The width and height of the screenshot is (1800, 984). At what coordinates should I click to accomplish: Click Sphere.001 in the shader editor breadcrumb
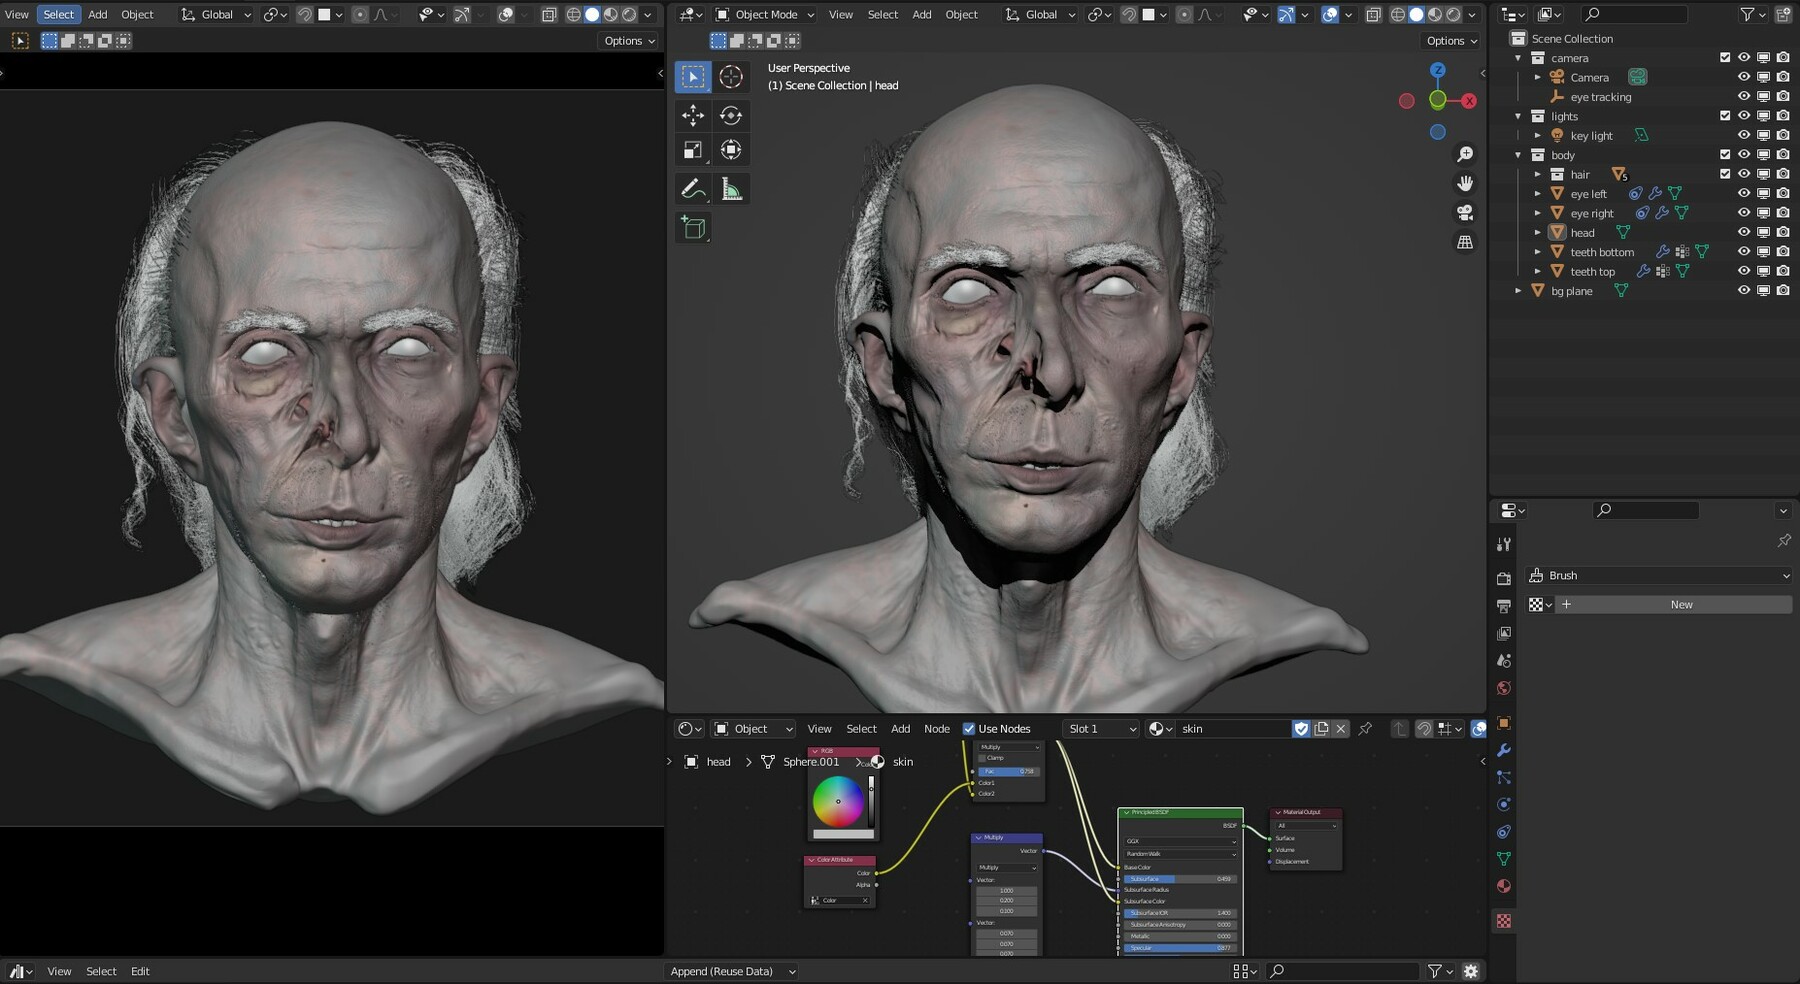[810, 761]
